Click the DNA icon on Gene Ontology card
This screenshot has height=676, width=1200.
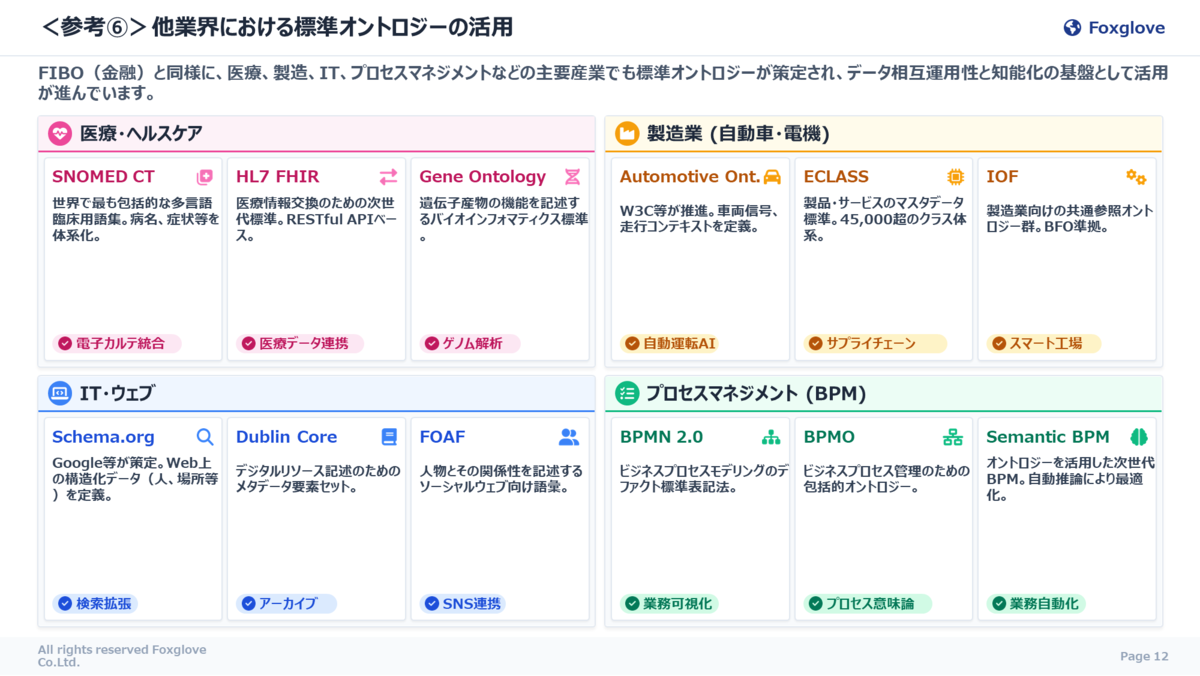pos(572,177)
